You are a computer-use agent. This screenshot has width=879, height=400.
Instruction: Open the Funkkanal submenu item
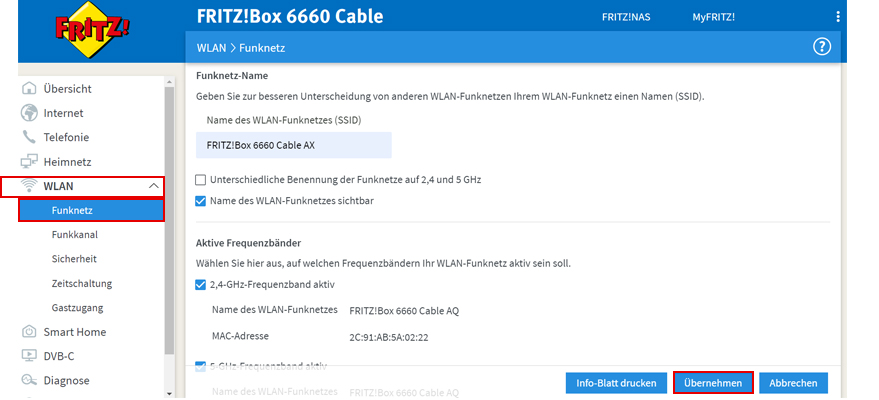pyautogui.click(x=75, y=234)
